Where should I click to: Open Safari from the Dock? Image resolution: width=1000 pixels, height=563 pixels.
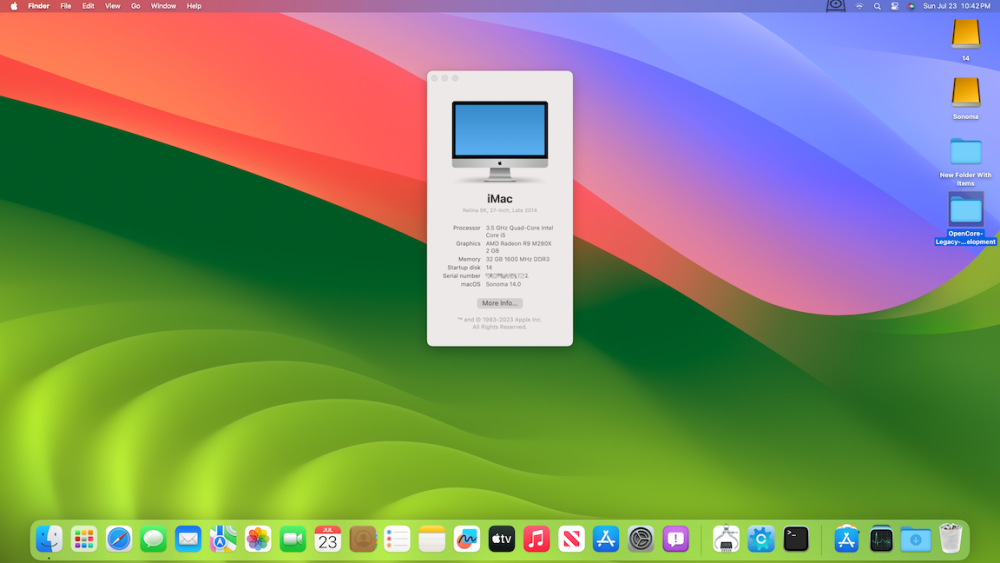[x=119, y=539]
